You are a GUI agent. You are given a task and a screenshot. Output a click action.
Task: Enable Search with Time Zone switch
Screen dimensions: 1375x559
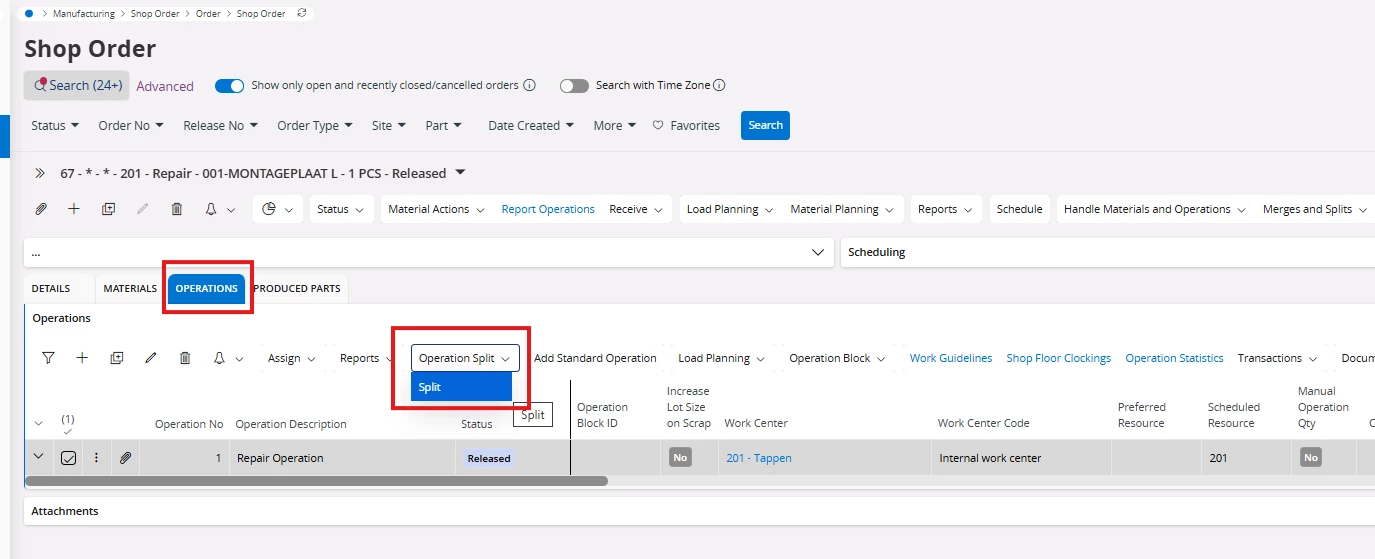[574, 86]
